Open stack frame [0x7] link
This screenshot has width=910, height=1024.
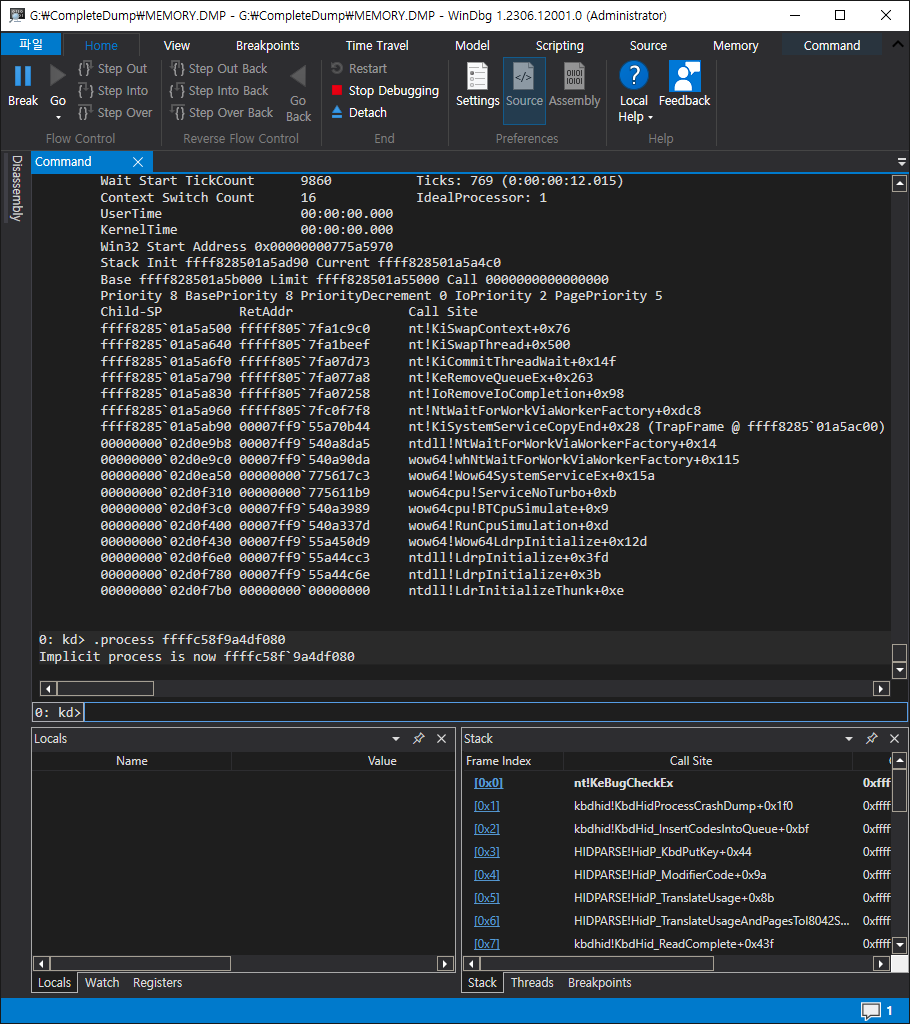pyautogui.click(x=487, y=944)
